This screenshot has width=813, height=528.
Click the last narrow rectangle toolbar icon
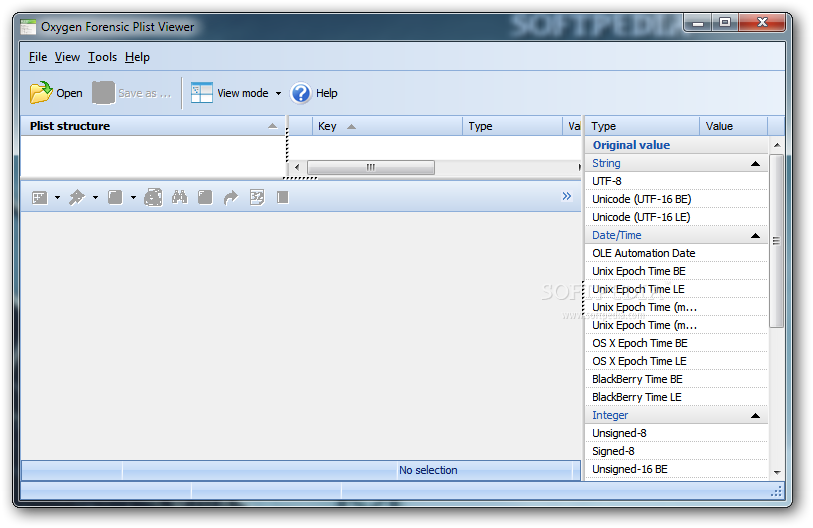click(283, 197)
